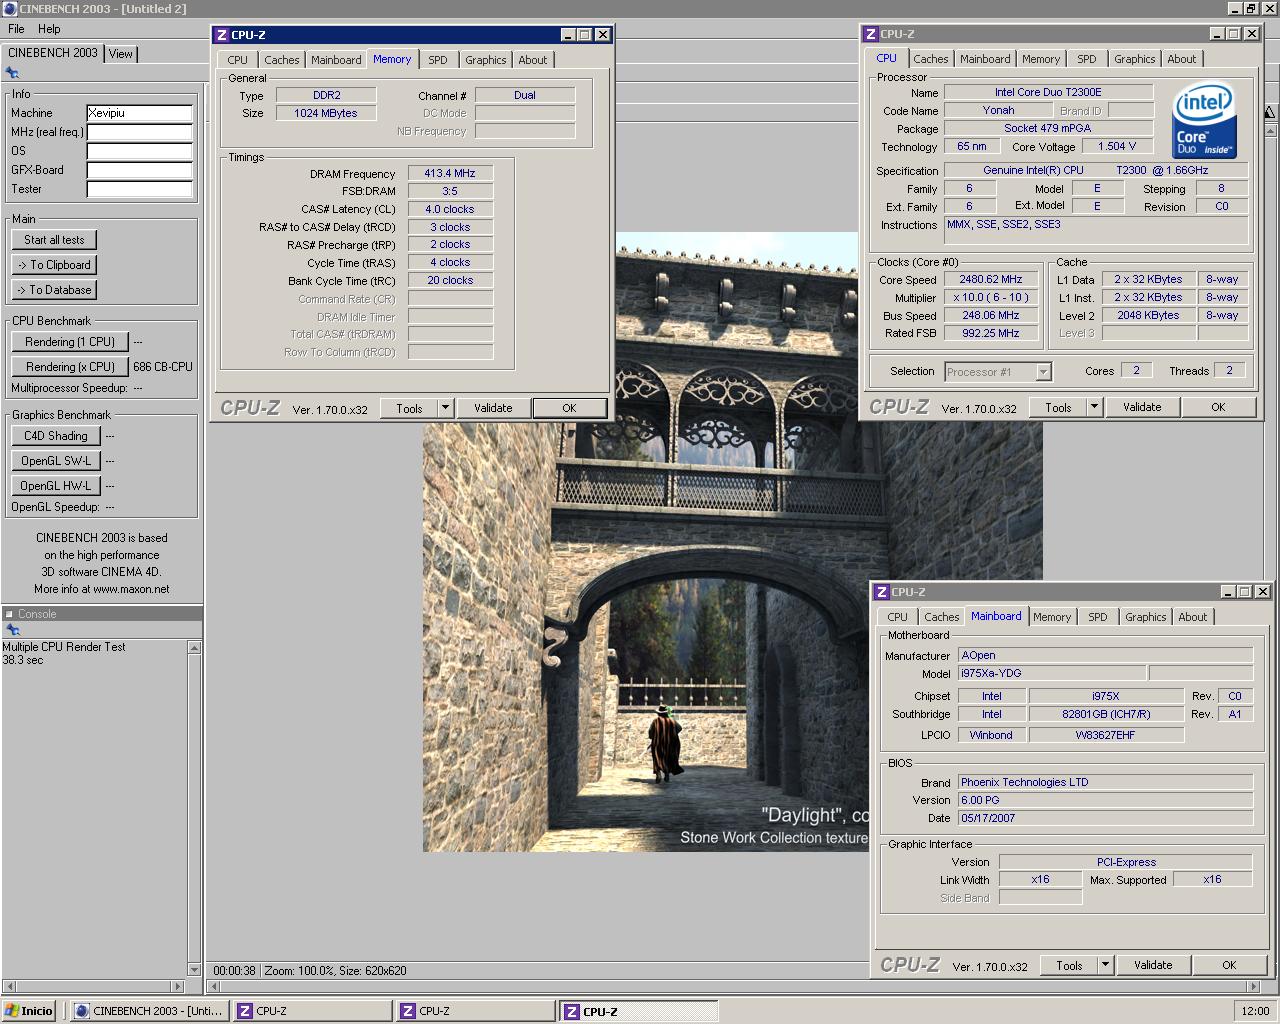This screenshot has width=1280, height=1024.
Task: Click the CINEBENCH application icon in the title bar
Action: tap(9, 8)
